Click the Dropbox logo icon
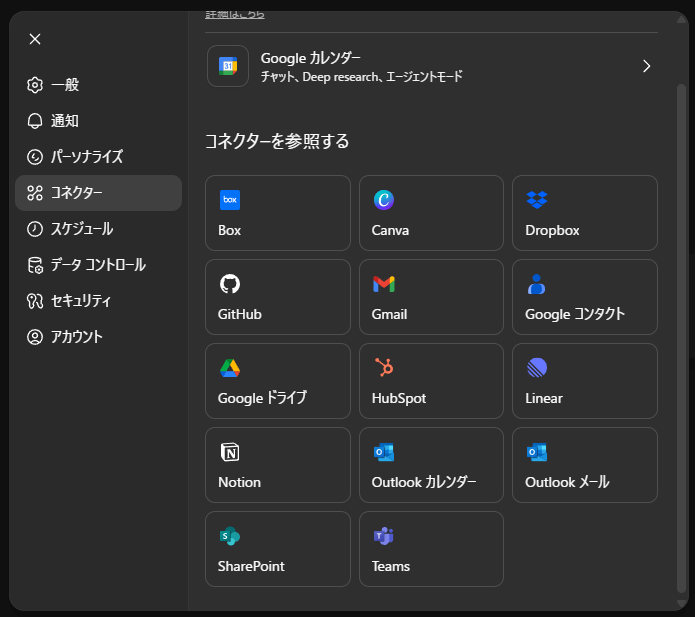This screenshot has height=617, width=695. pyautogui.click(x=537, y=200)
